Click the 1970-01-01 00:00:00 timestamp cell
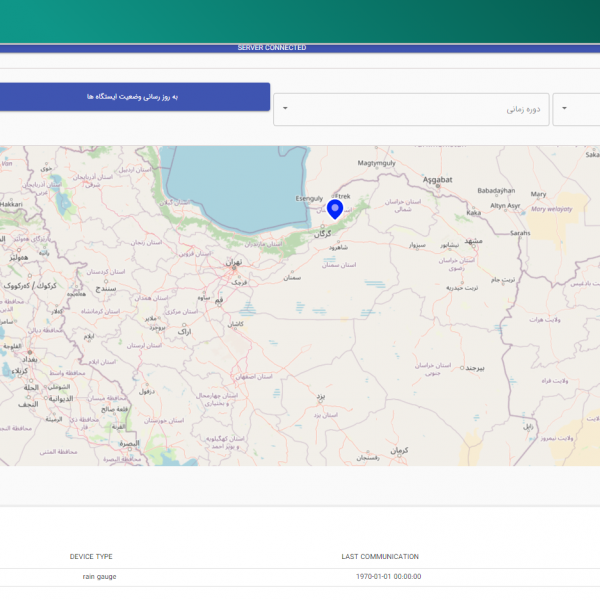Screen dimensions: 600x600 coord(388,576)
